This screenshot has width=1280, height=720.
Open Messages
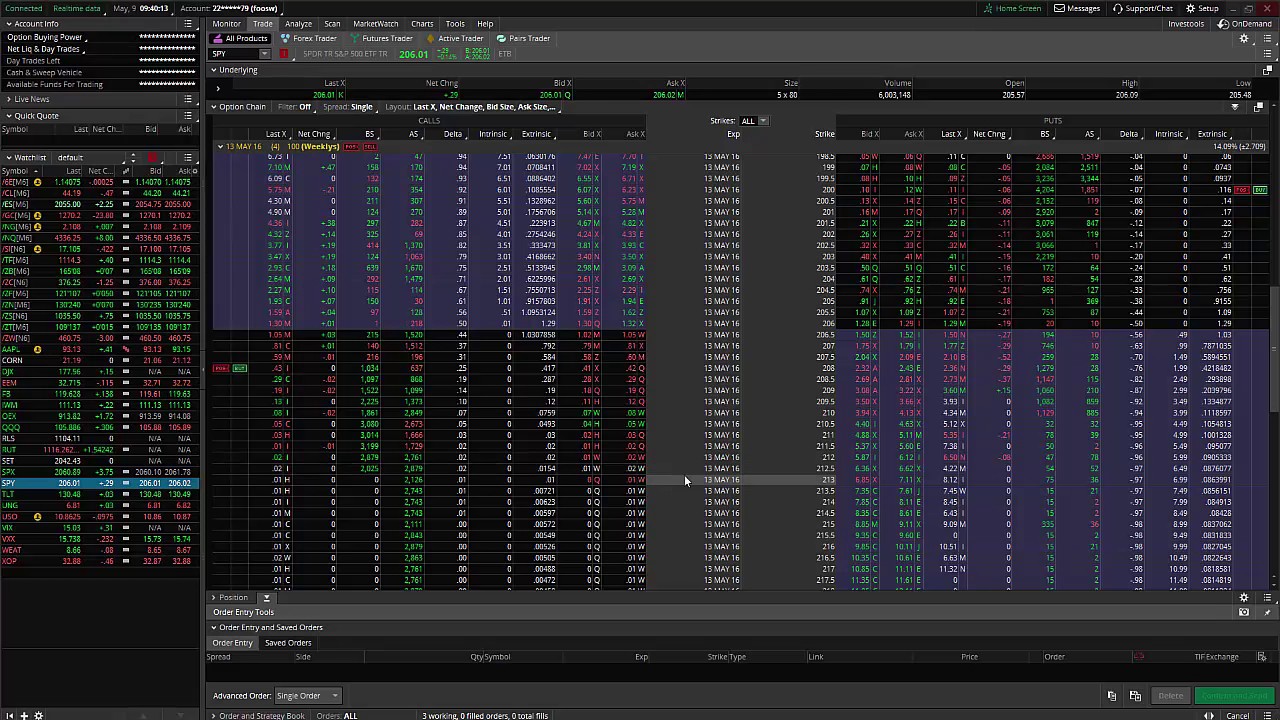(x=1077, y=8)
